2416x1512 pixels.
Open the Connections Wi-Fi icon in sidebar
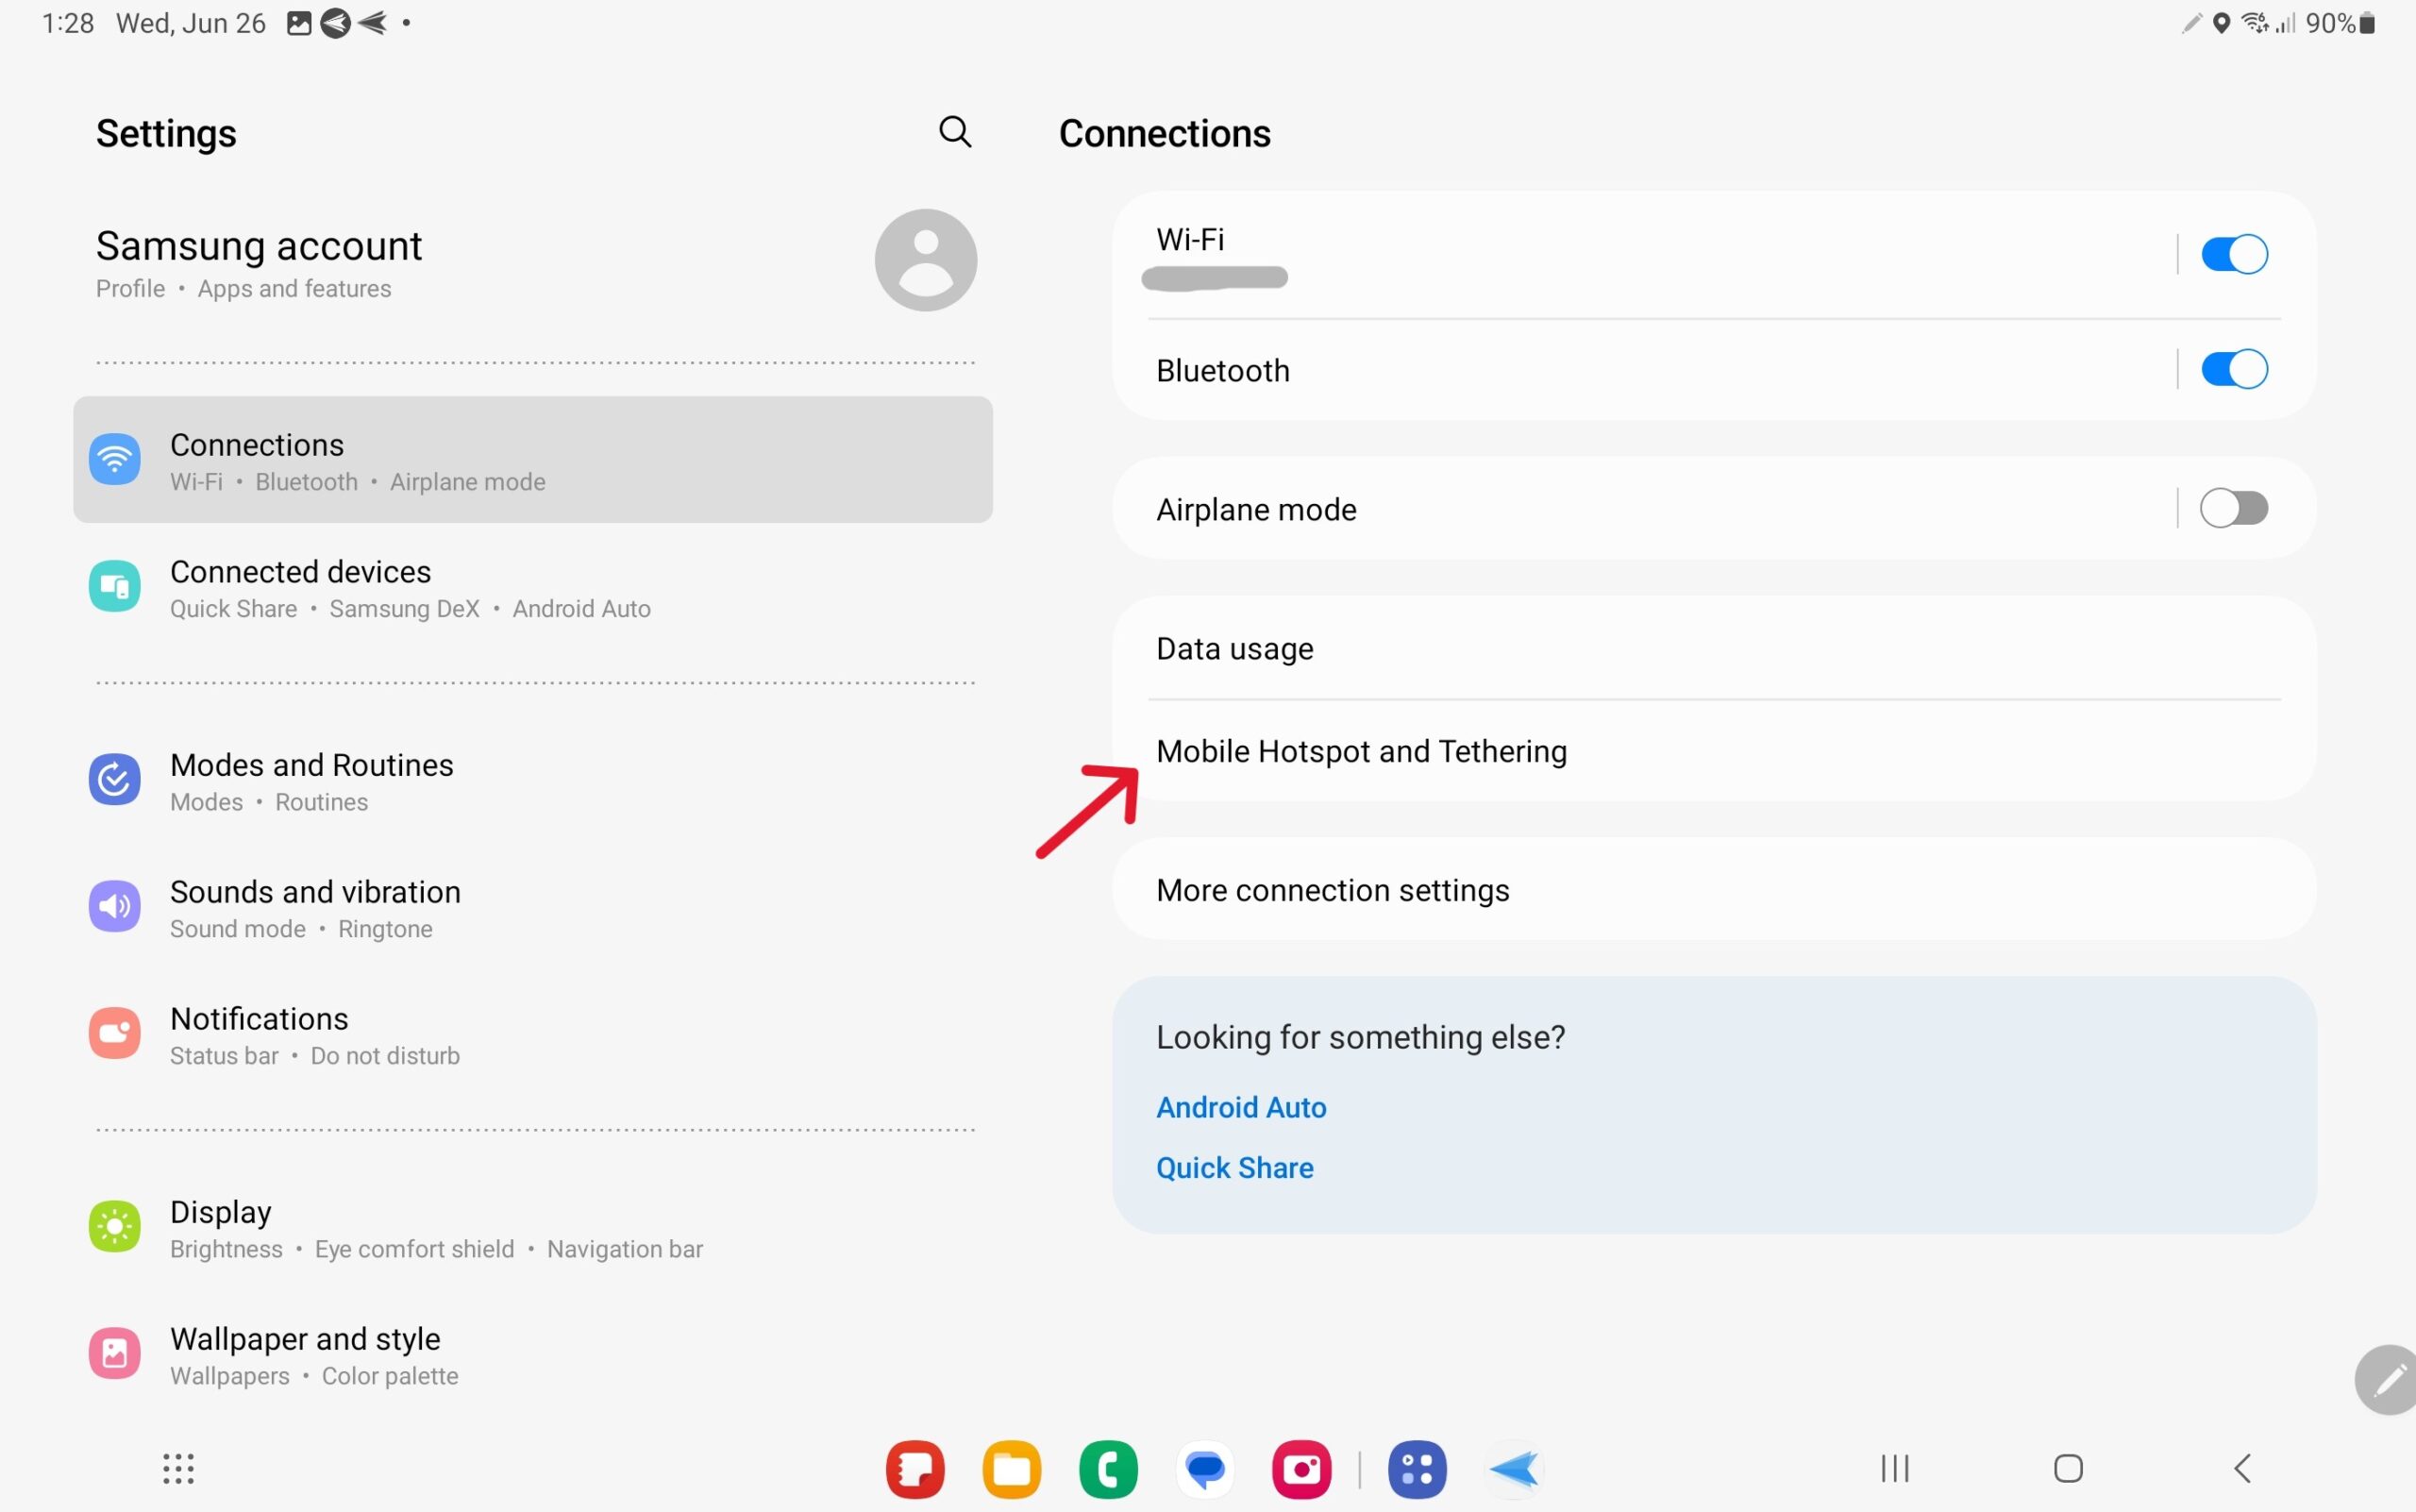click(114, 459)
